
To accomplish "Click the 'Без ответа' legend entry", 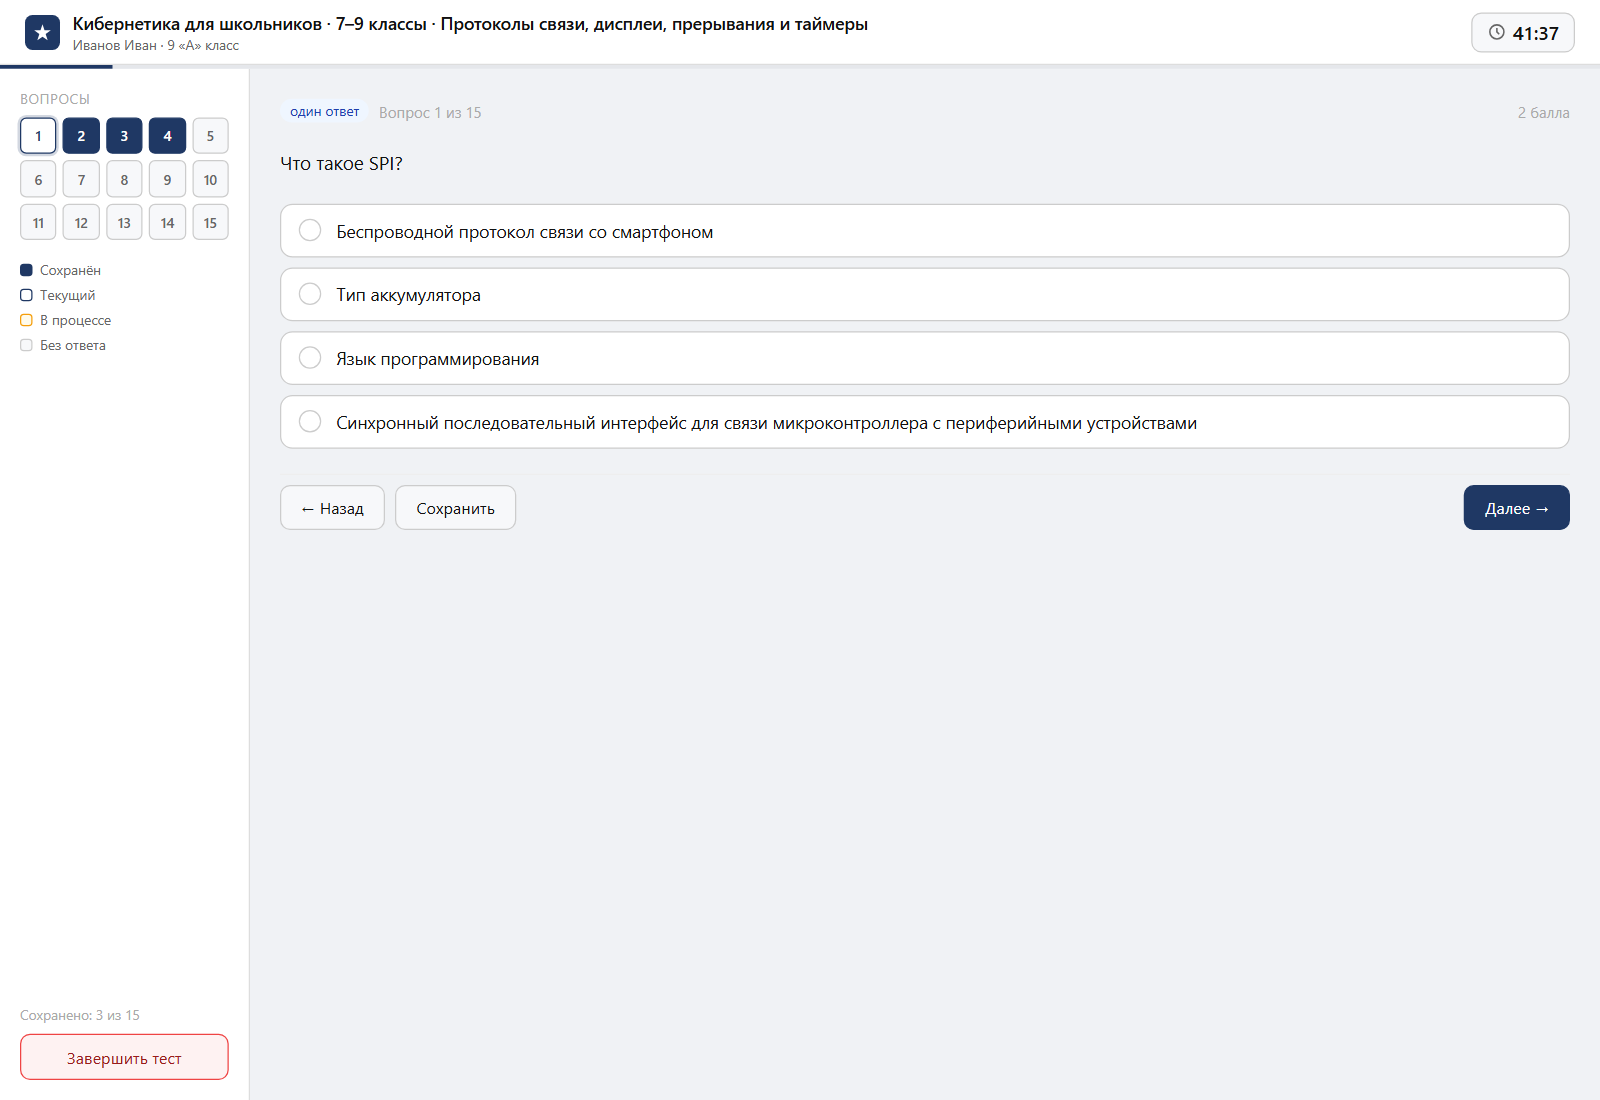I will click(63, 345).
